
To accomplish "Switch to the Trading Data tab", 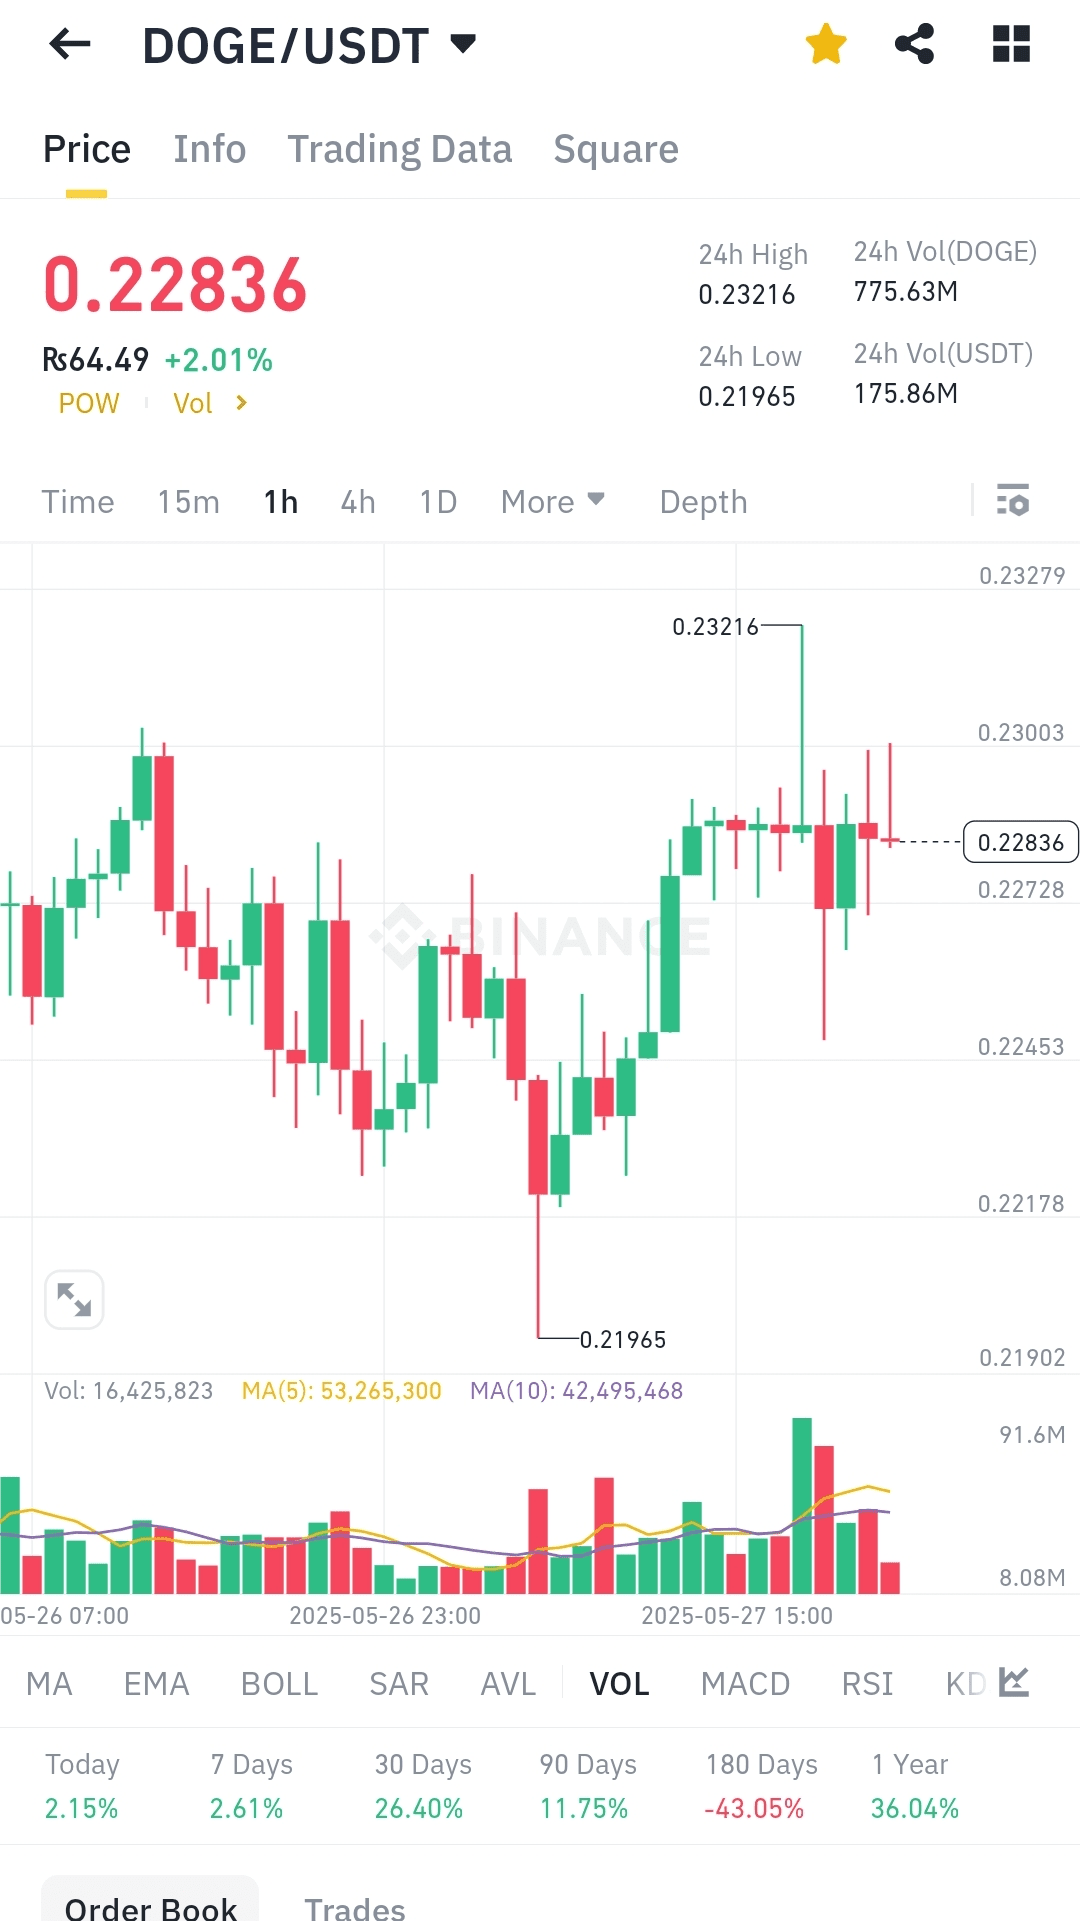I will click(x=400, y=149).
